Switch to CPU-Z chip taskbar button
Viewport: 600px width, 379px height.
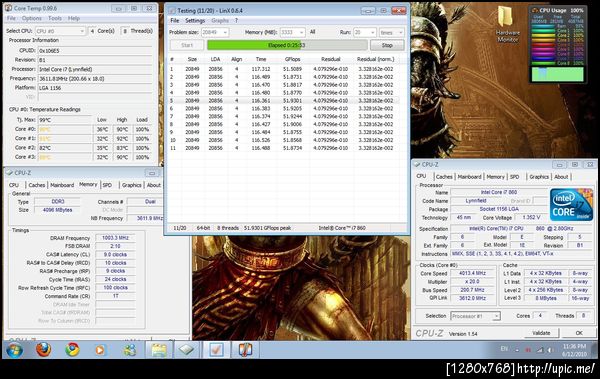point(187,350)
